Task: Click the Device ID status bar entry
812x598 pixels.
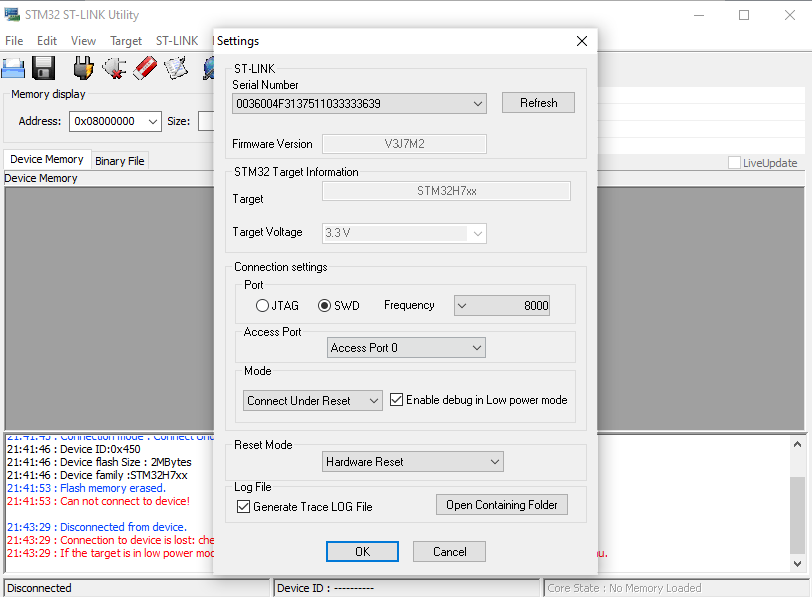Action: 407,588
